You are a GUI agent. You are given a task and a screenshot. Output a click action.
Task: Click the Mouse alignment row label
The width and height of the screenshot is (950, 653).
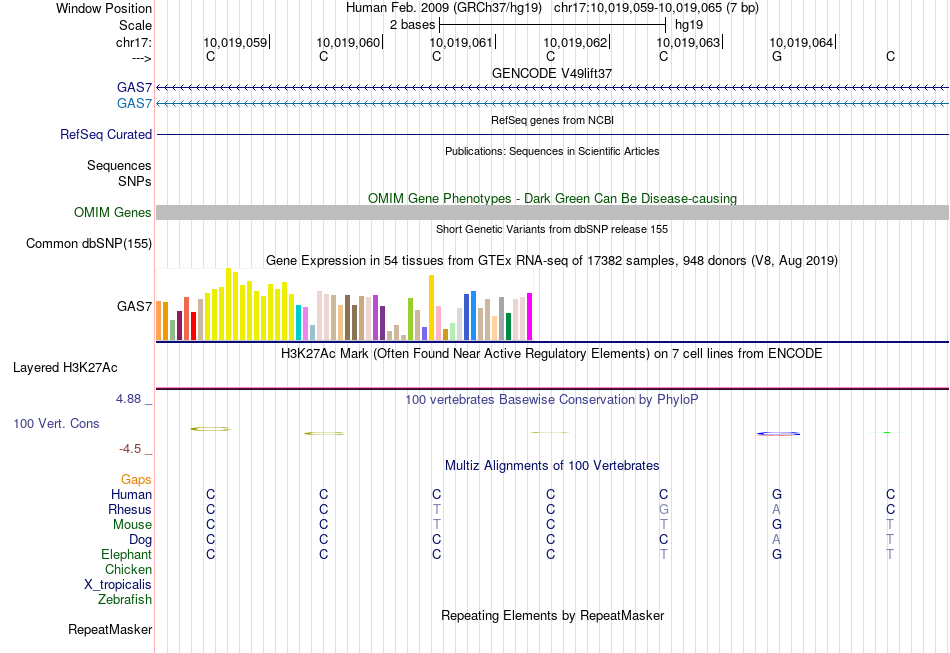point(132,525)
